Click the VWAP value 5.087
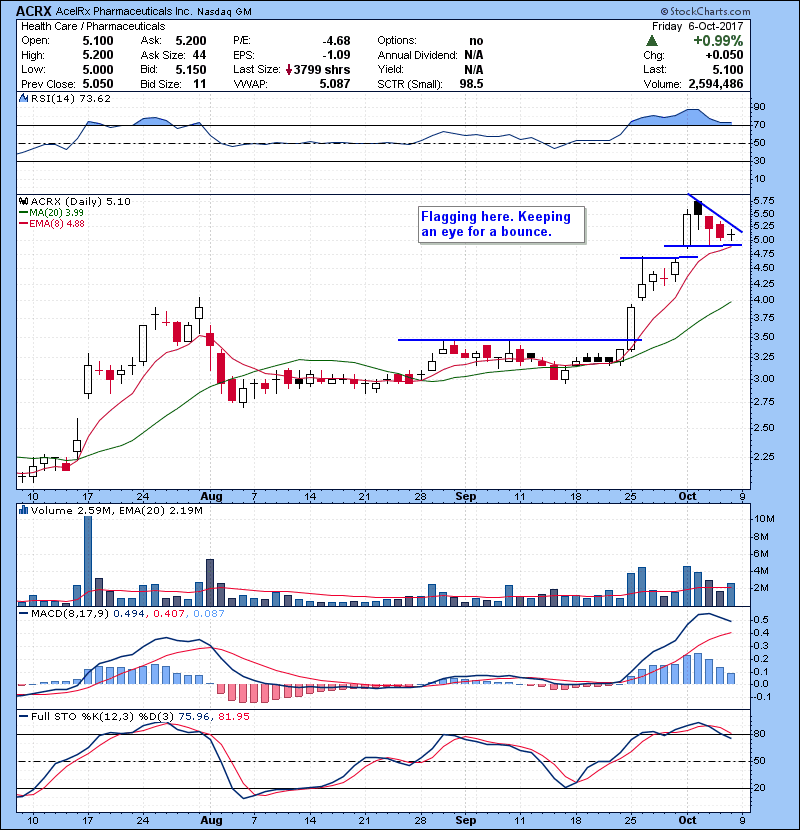Screen dimensions: 800x830 pos(335,84)
